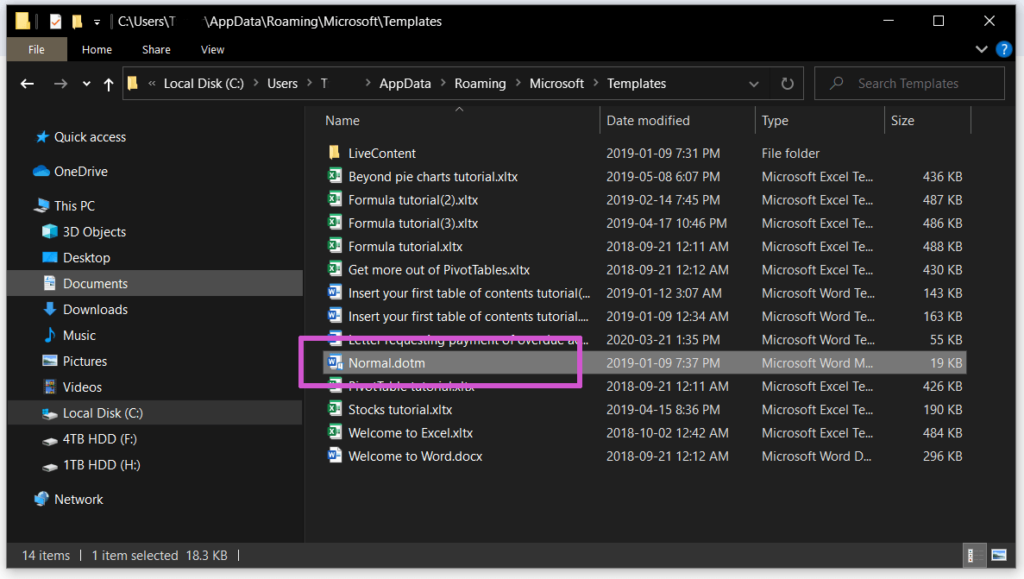This screenshot has height=579, width=1024.
Task: Select the Stocks tutorial.xltx file name
Action: (x=400, y=410)
